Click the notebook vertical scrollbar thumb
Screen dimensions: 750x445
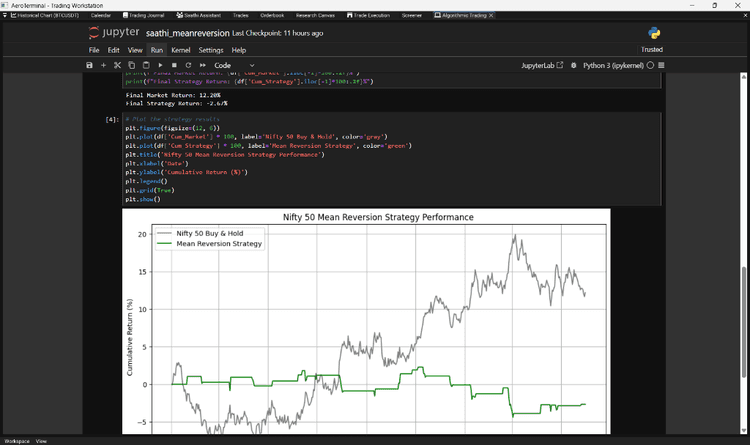pyautogui.click(x=744, y=322)
